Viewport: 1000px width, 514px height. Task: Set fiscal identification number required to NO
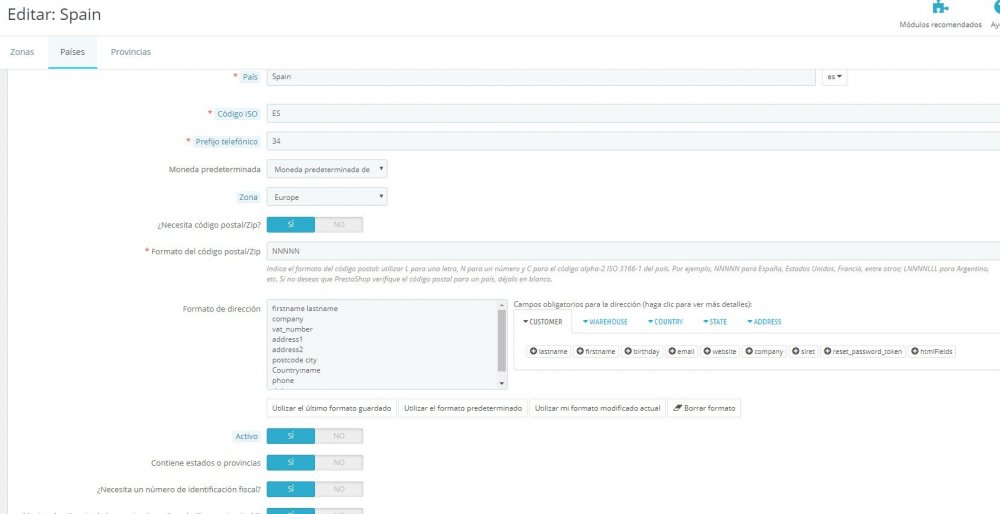(x=339, y=489)
